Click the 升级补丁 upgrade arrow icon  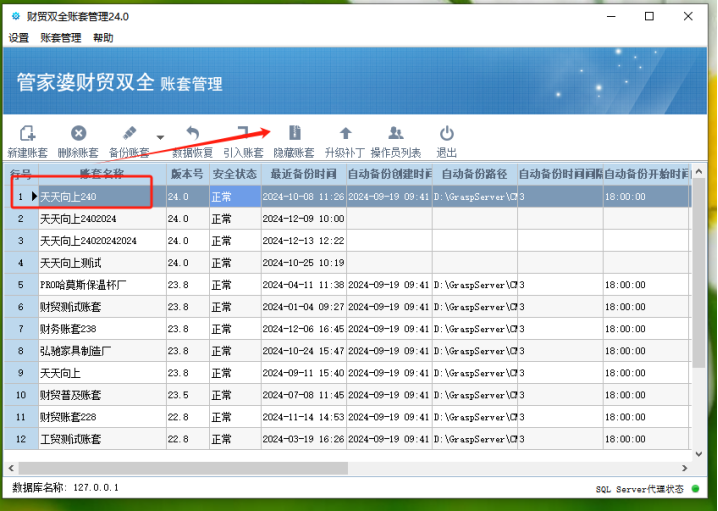pyautogui.click(x=345, y=133)
